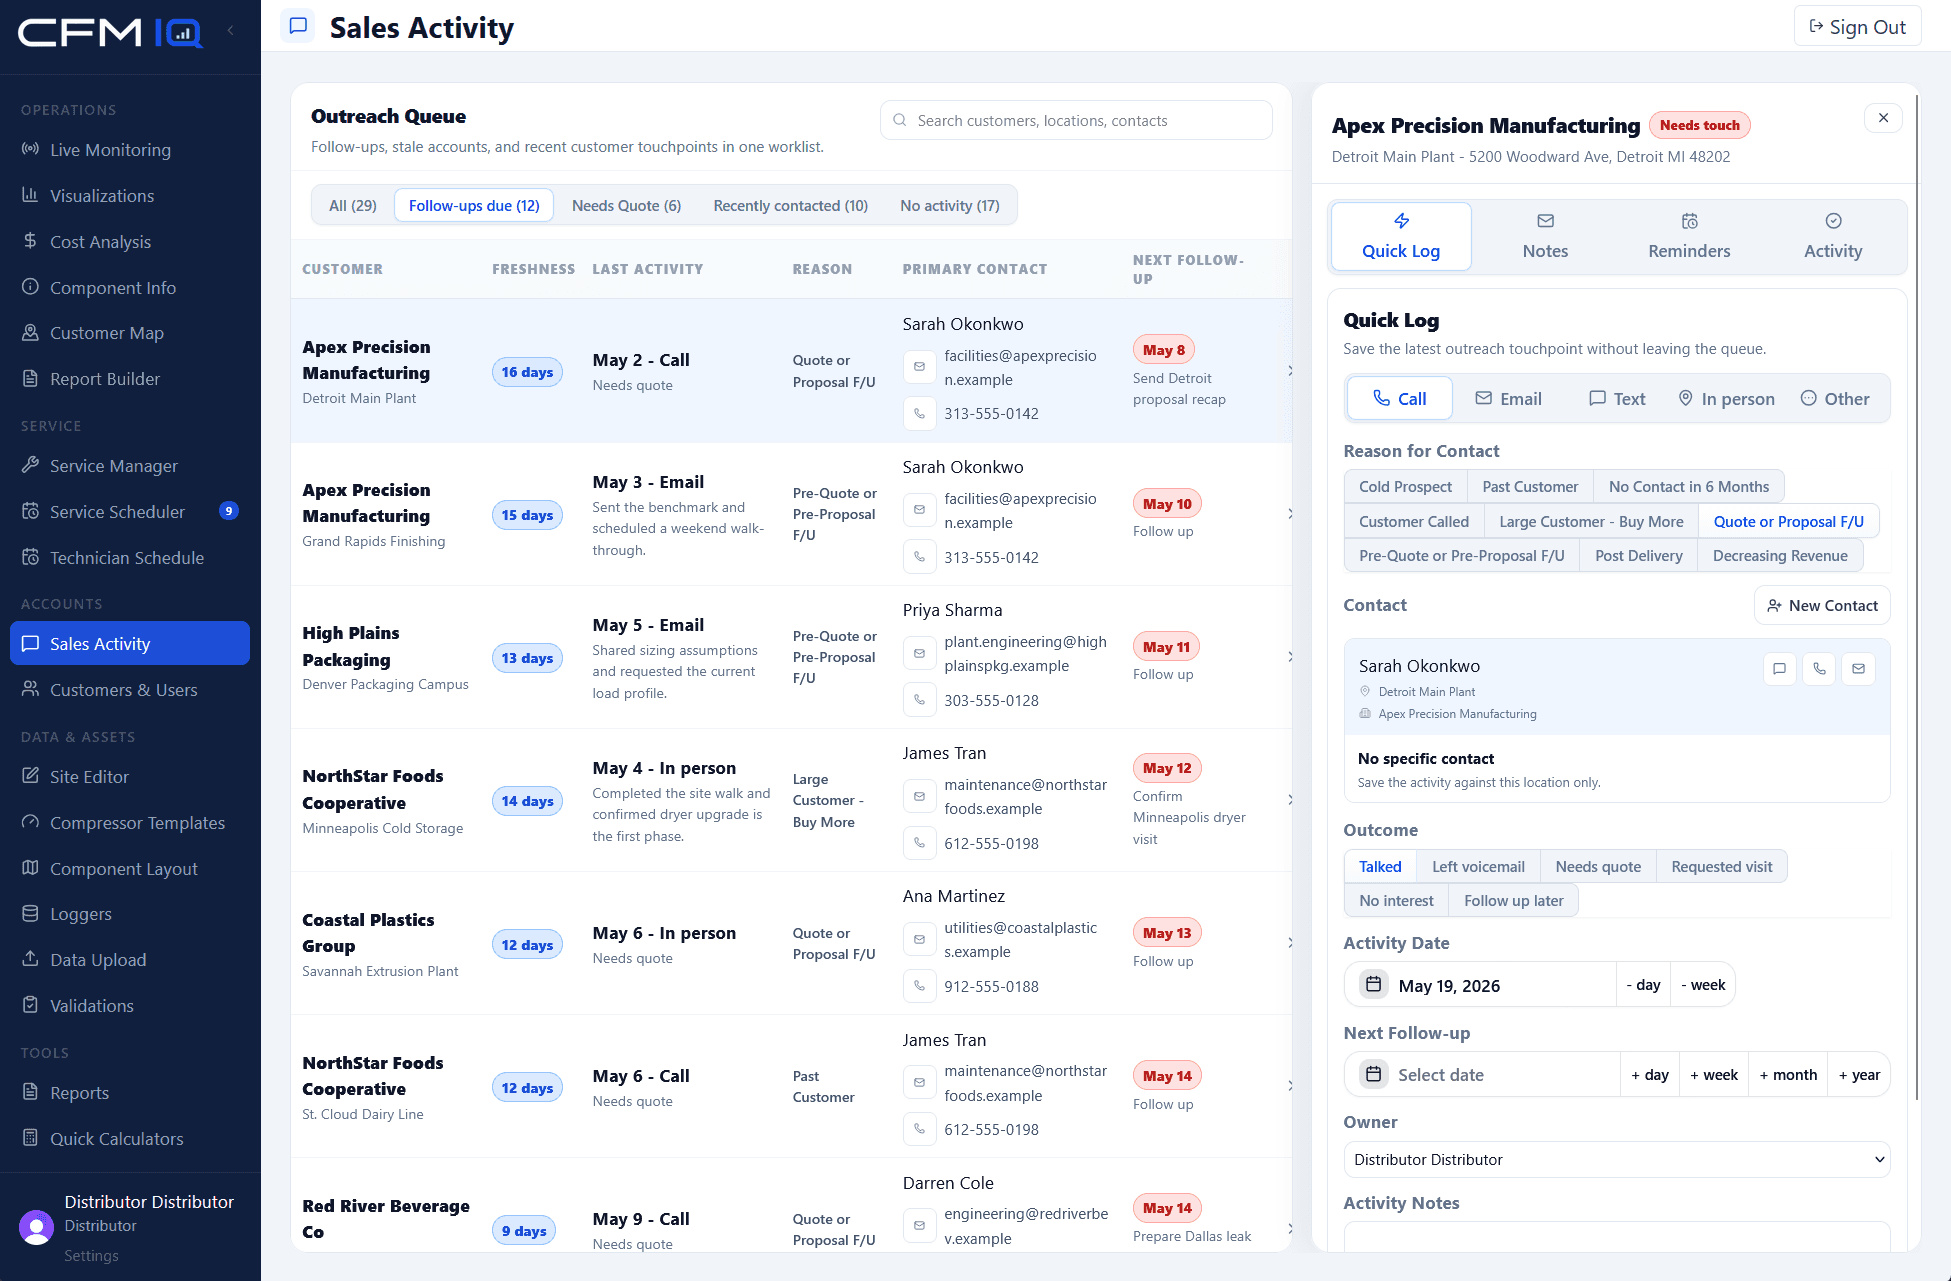Choose Decreasing Revenue reason
This screenshot has height=1281, width=1951.
1779,555
